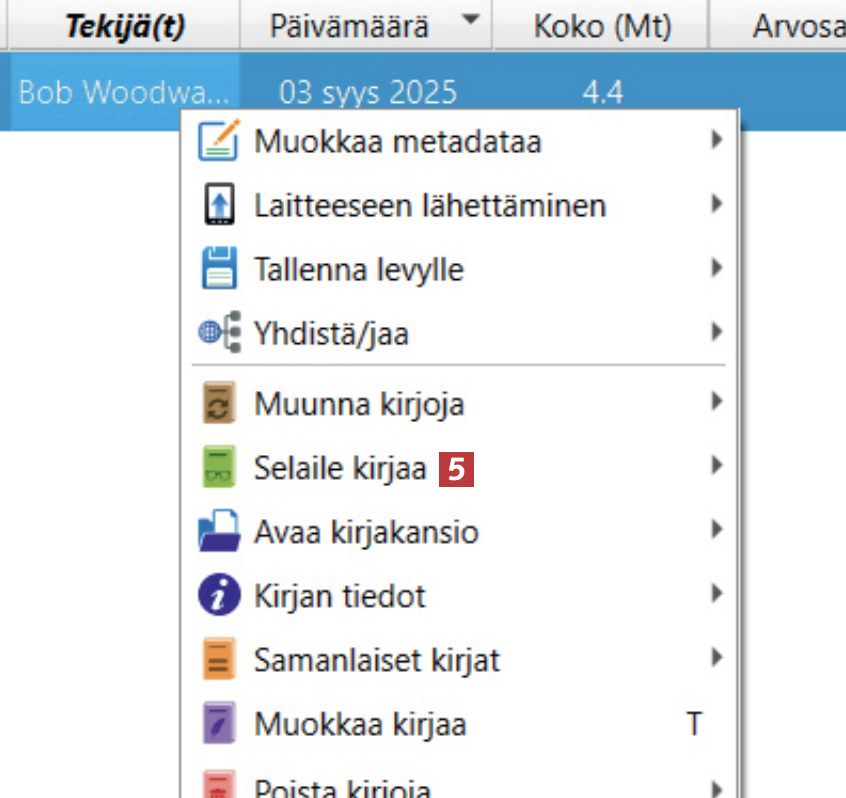
Task: Open Selaile kirjaa menu entry
Action: [x=460, y=467]
